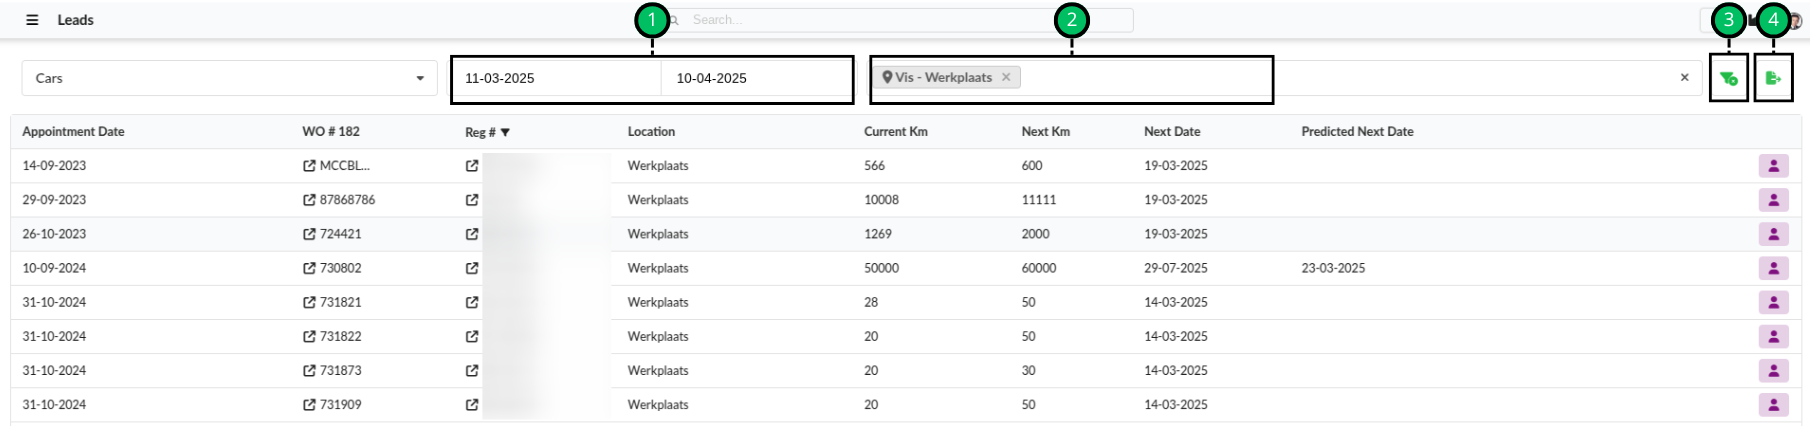Click external link icon beside WO 724421
Image resolution: width=1810 pixels, height=426 pixels.
tap(309, 234)
